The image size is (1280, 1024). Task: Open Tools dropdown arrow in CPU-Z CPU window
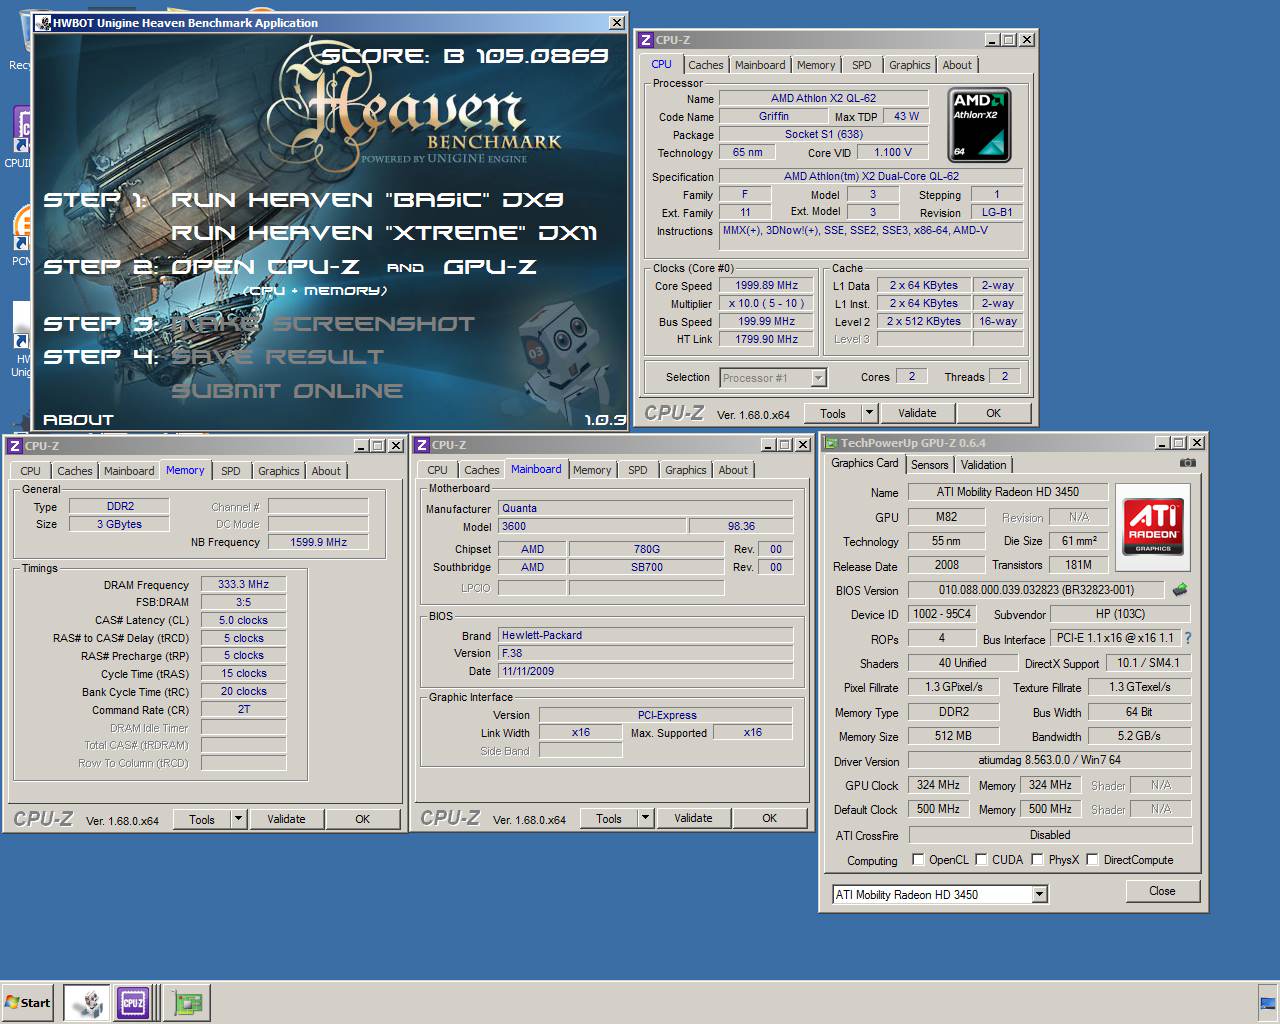(869, 413)
